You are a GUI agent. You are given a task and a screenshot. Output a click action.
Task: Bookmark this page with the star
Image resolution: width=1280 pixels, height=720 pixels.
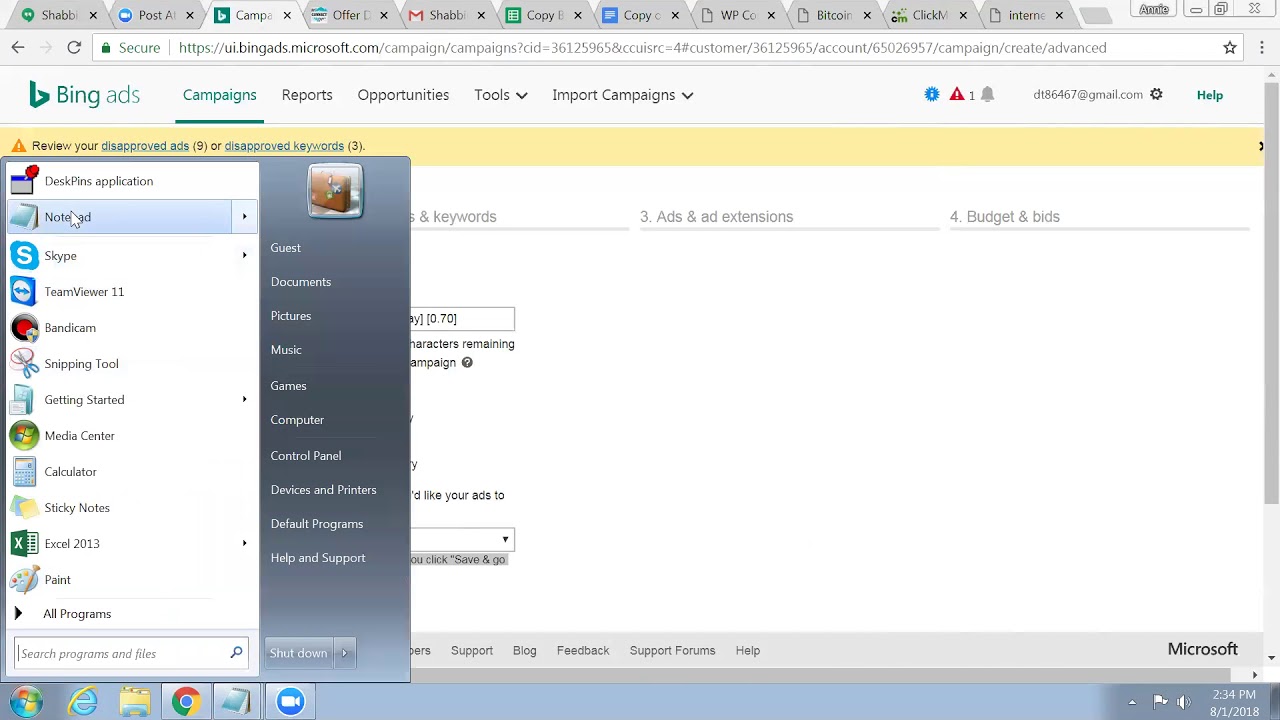[x=1230, y=47]
